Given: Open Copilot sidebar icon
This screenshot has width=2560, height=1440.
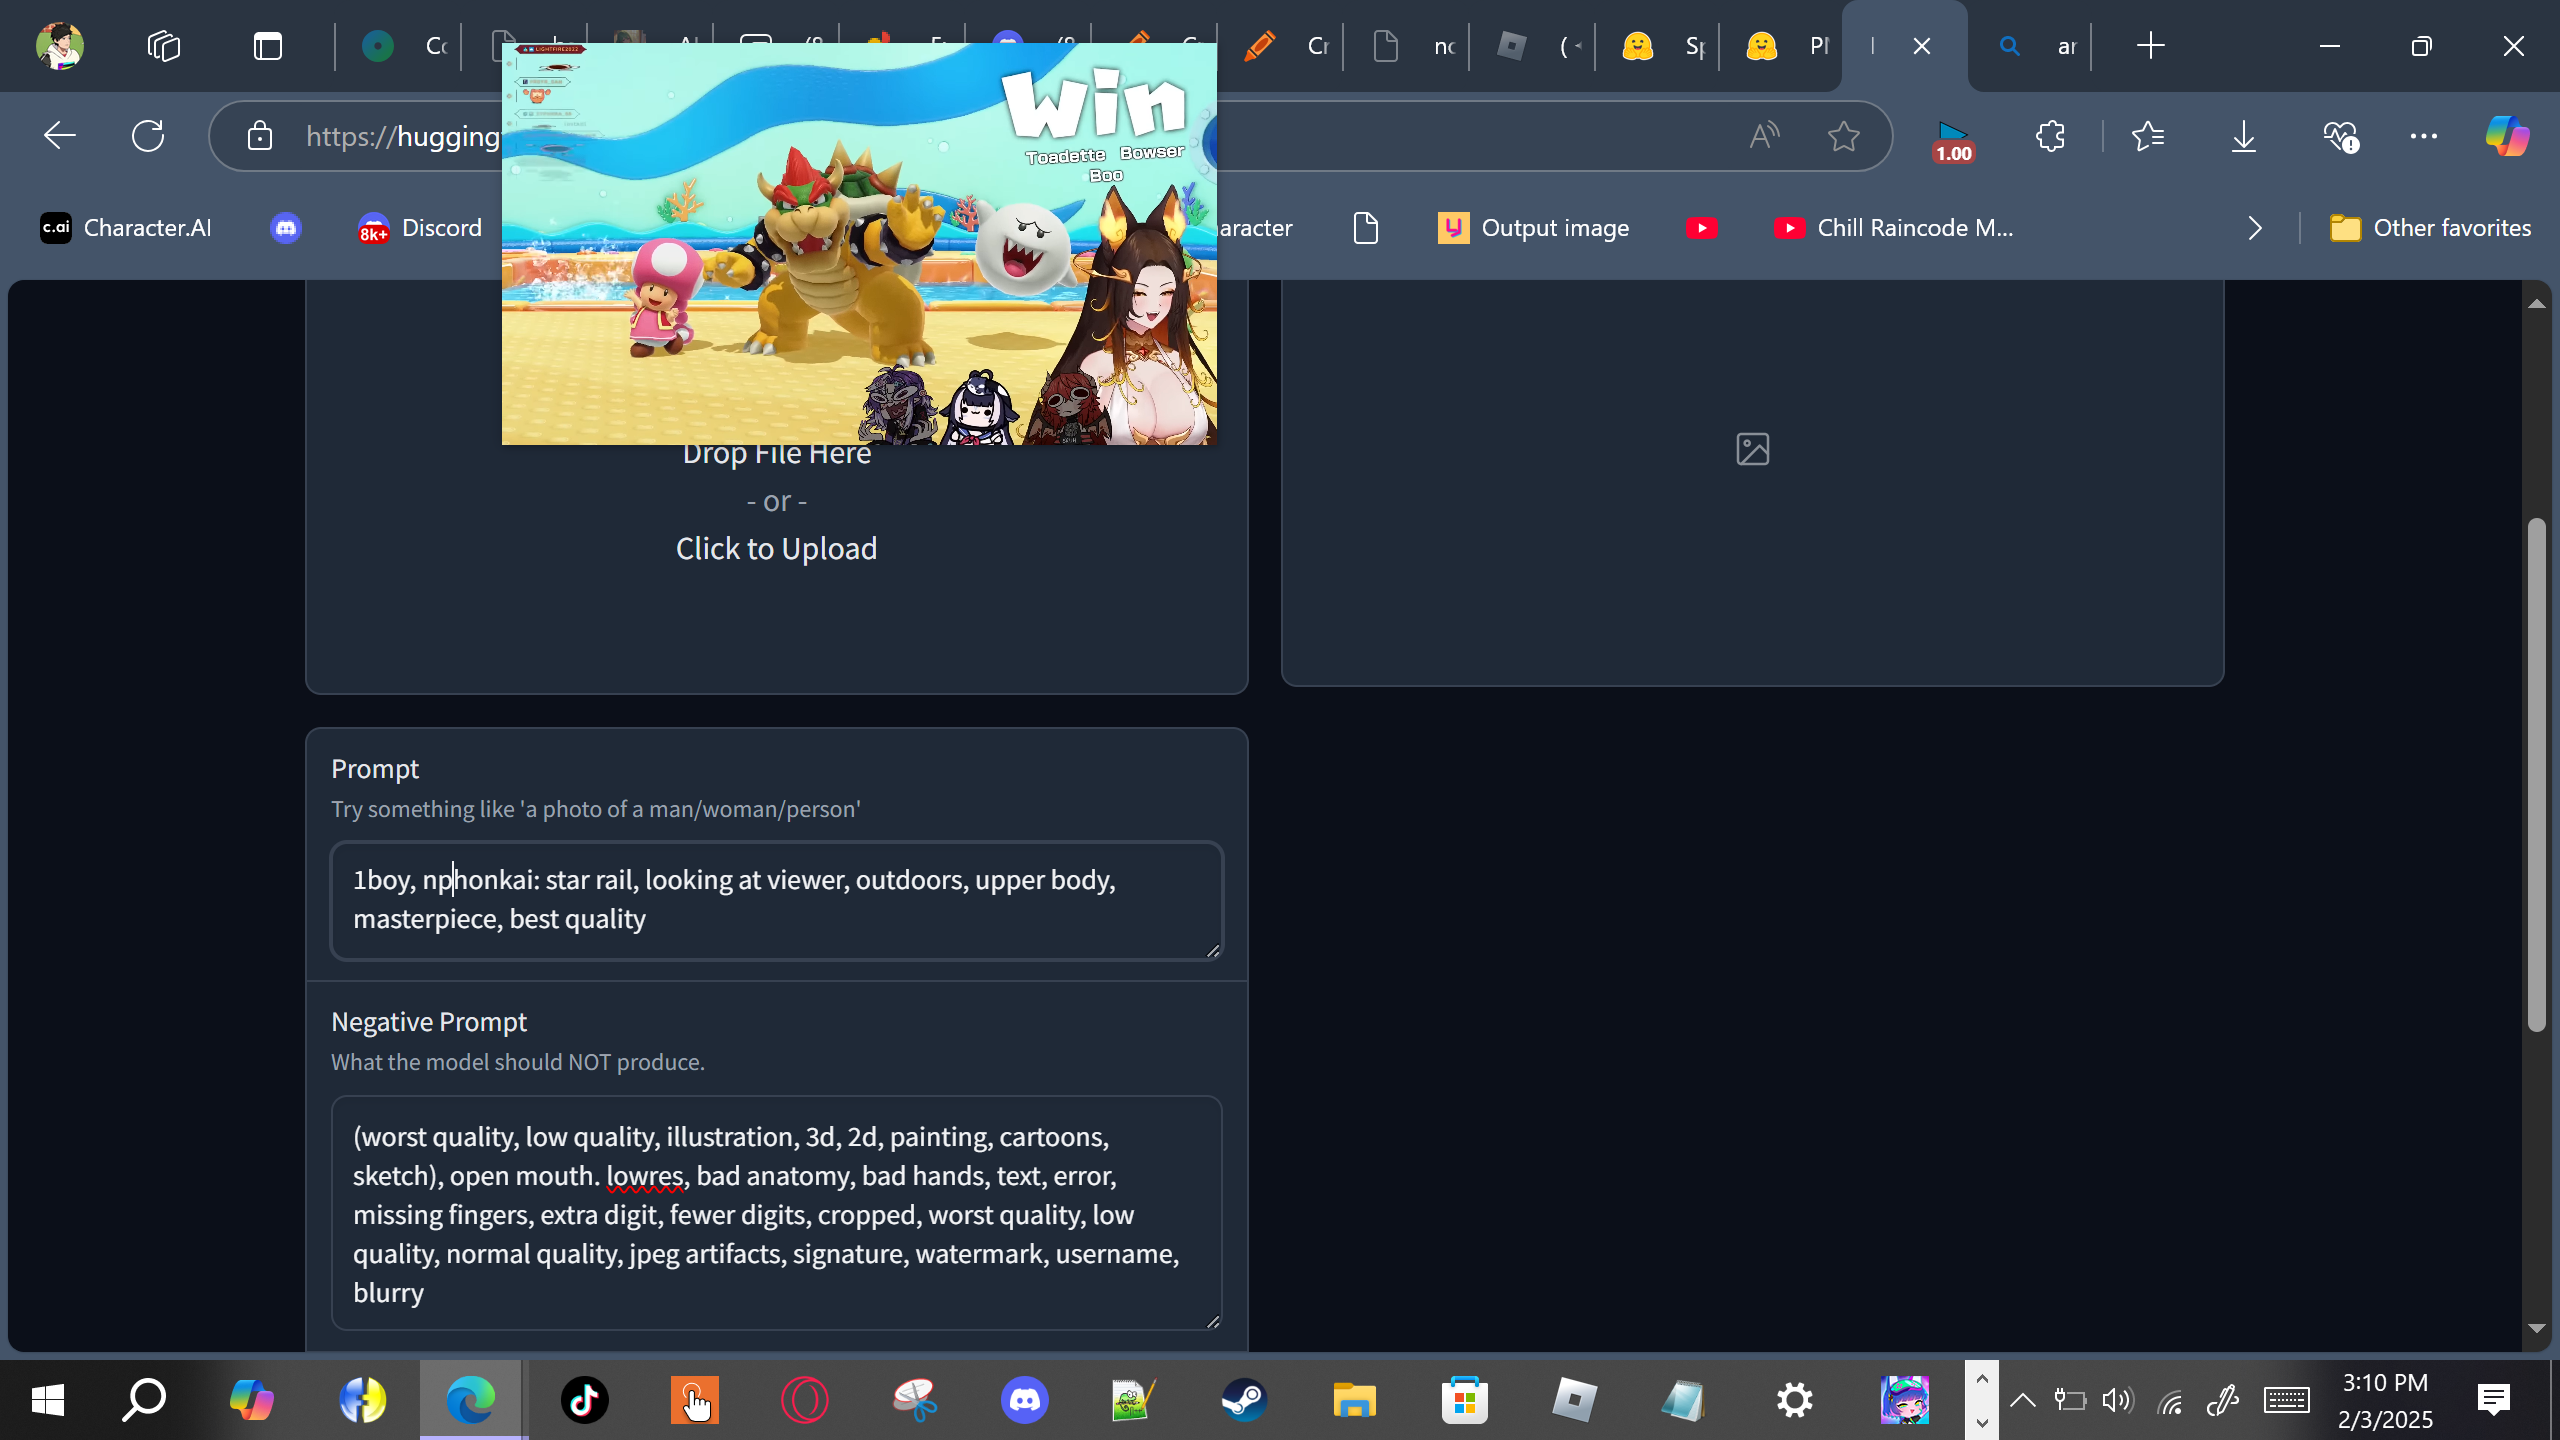Looking at the screenshot, I should [2508, 136].
